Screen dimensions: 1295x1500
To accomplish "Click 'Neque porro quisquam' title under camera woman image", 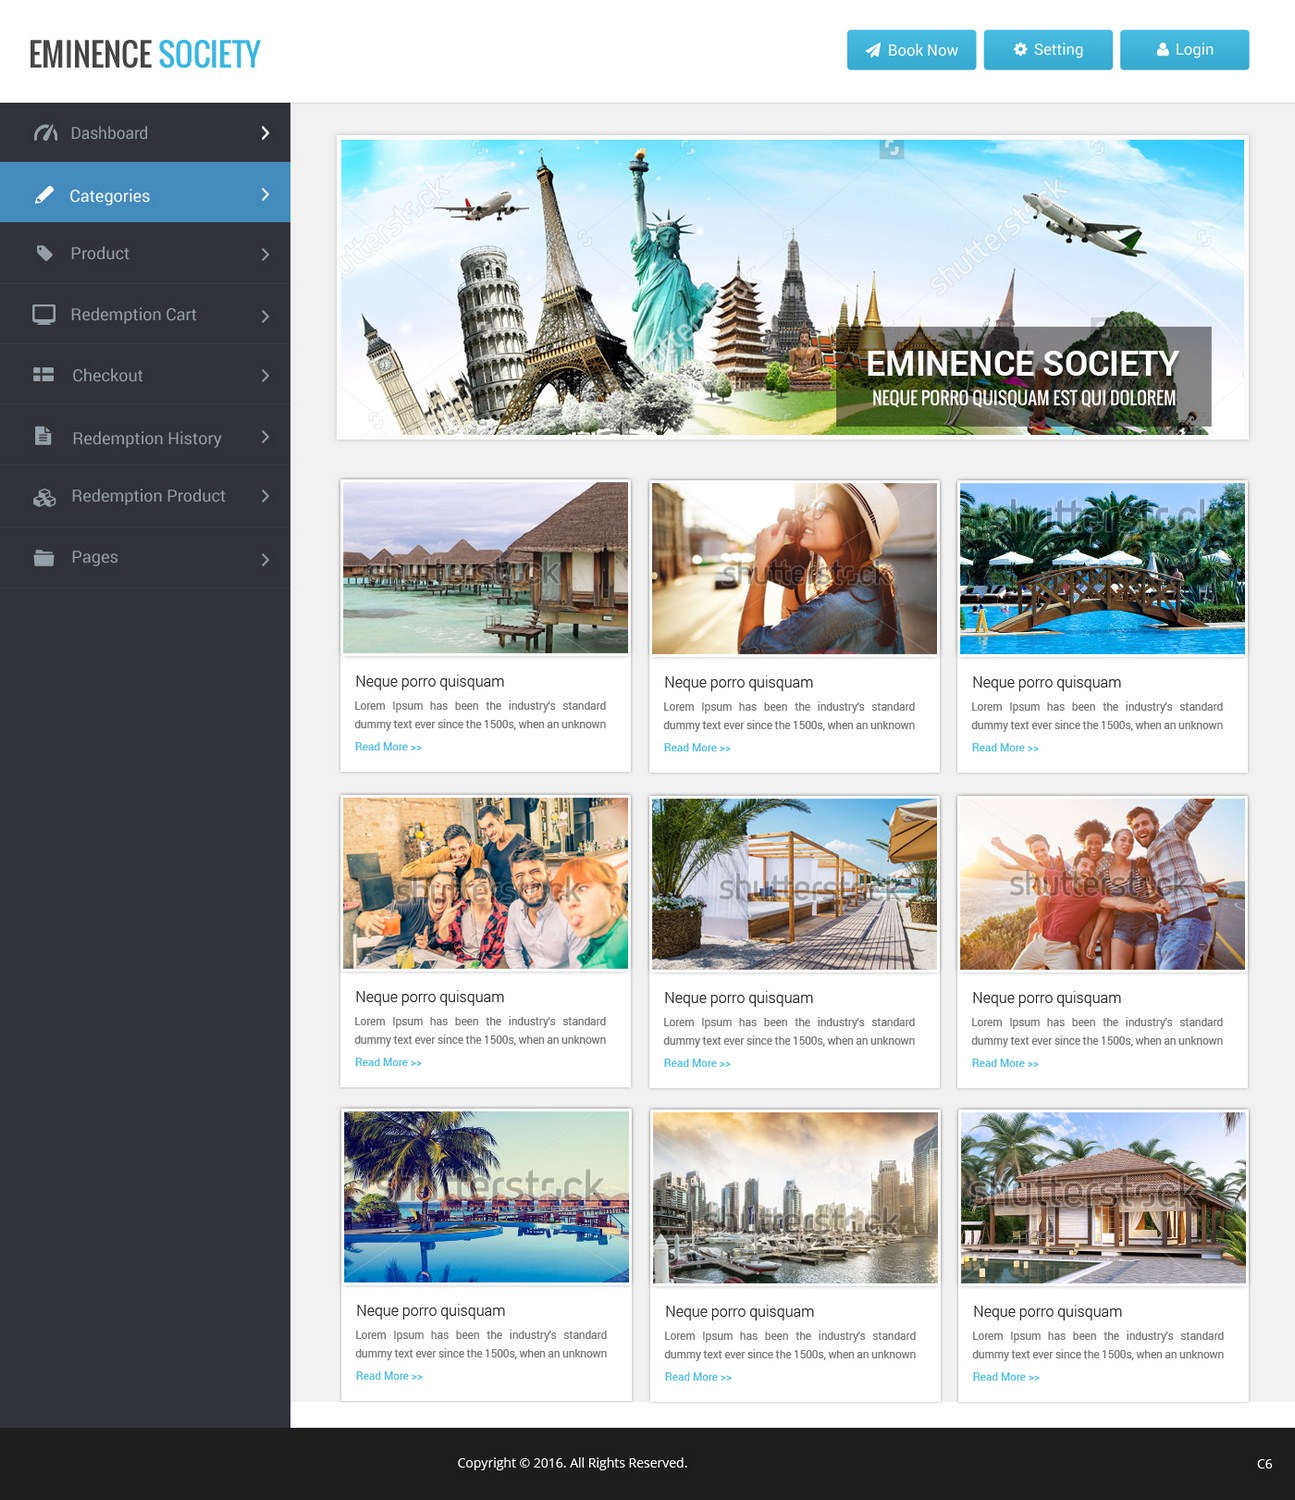I will 739,683.
